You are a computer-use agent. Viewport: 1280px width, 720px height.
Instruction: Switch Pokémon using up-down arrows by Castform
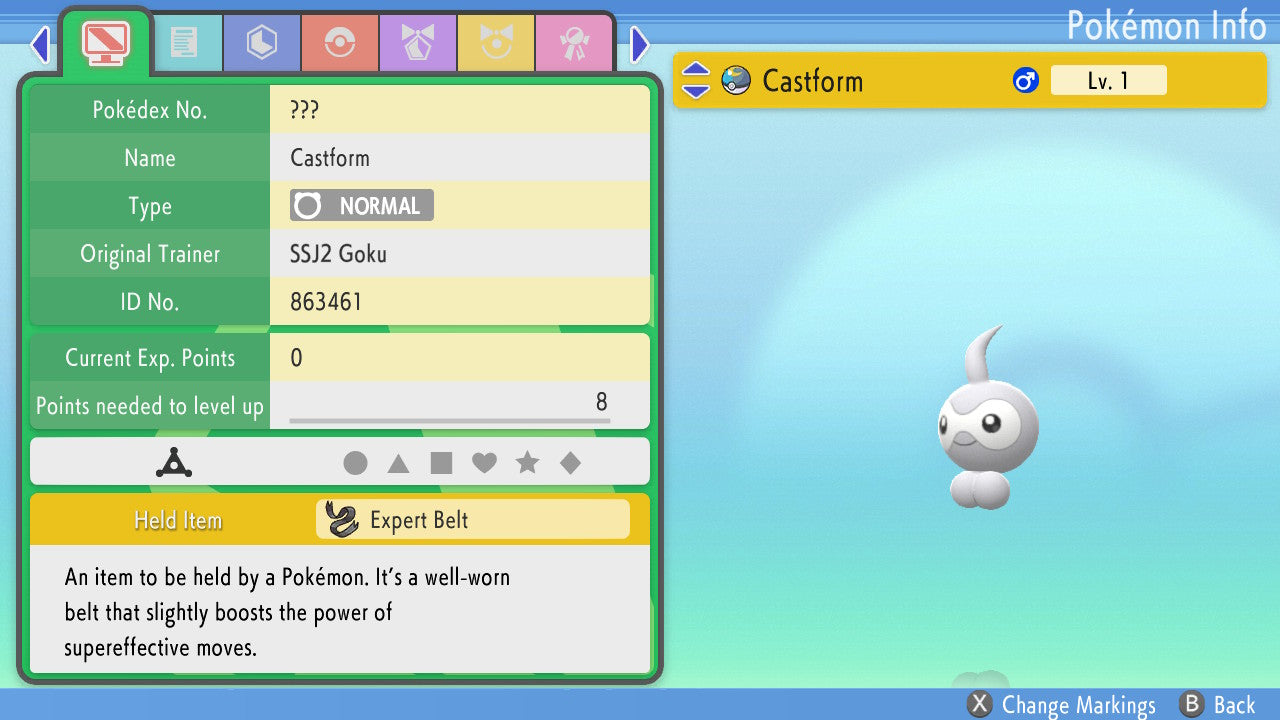(696, 80)
